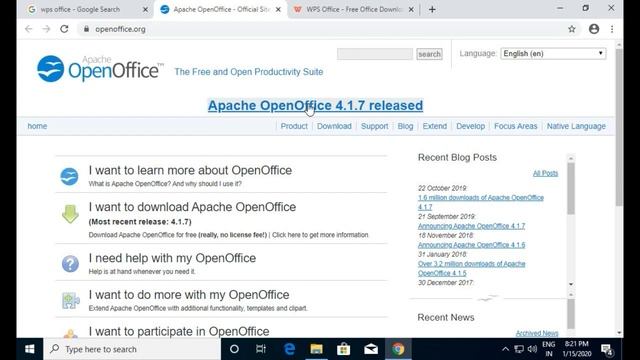This screenshot has height=360, width=640.
Task: Bookmark this page with the star icon
Action: [x=571, y=29]
